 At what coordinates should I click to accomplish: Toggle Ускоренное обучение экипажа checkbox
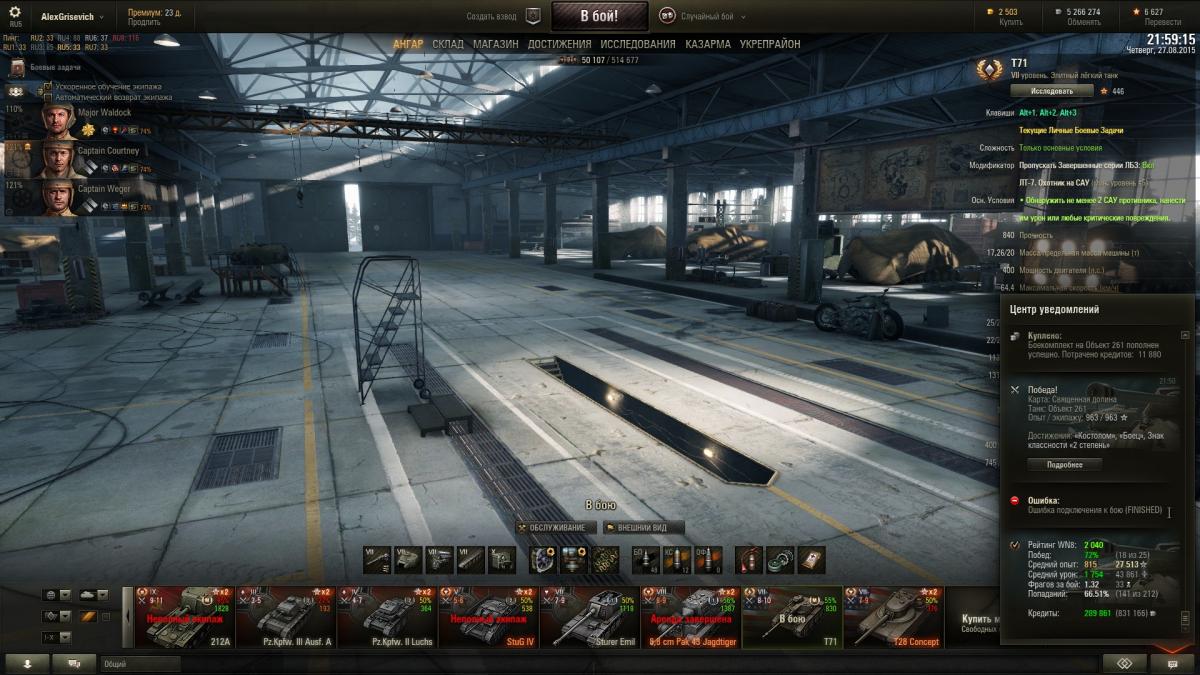48,87
